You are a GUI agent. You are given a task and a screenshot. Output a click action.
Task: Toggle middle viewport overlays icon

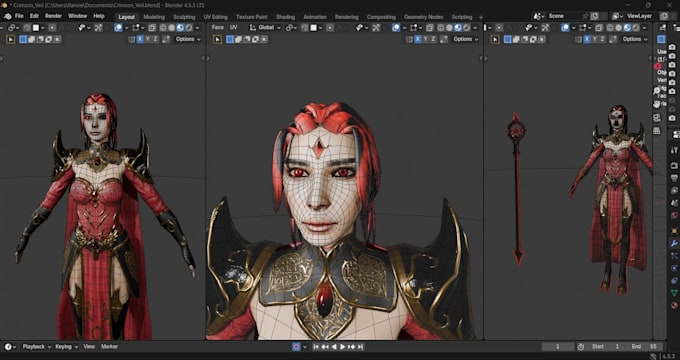(x=396, y=27)
